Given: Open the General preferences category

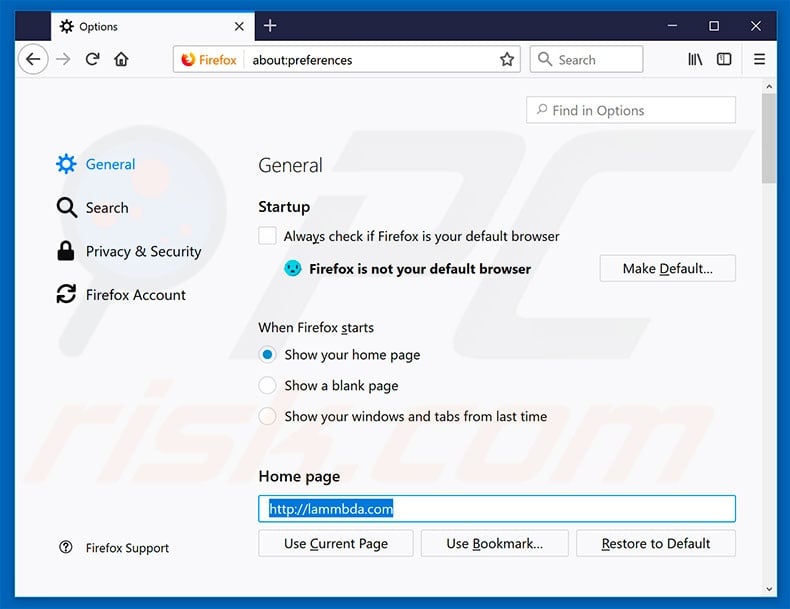Looking at the screenshot, I should click(96, 164).
